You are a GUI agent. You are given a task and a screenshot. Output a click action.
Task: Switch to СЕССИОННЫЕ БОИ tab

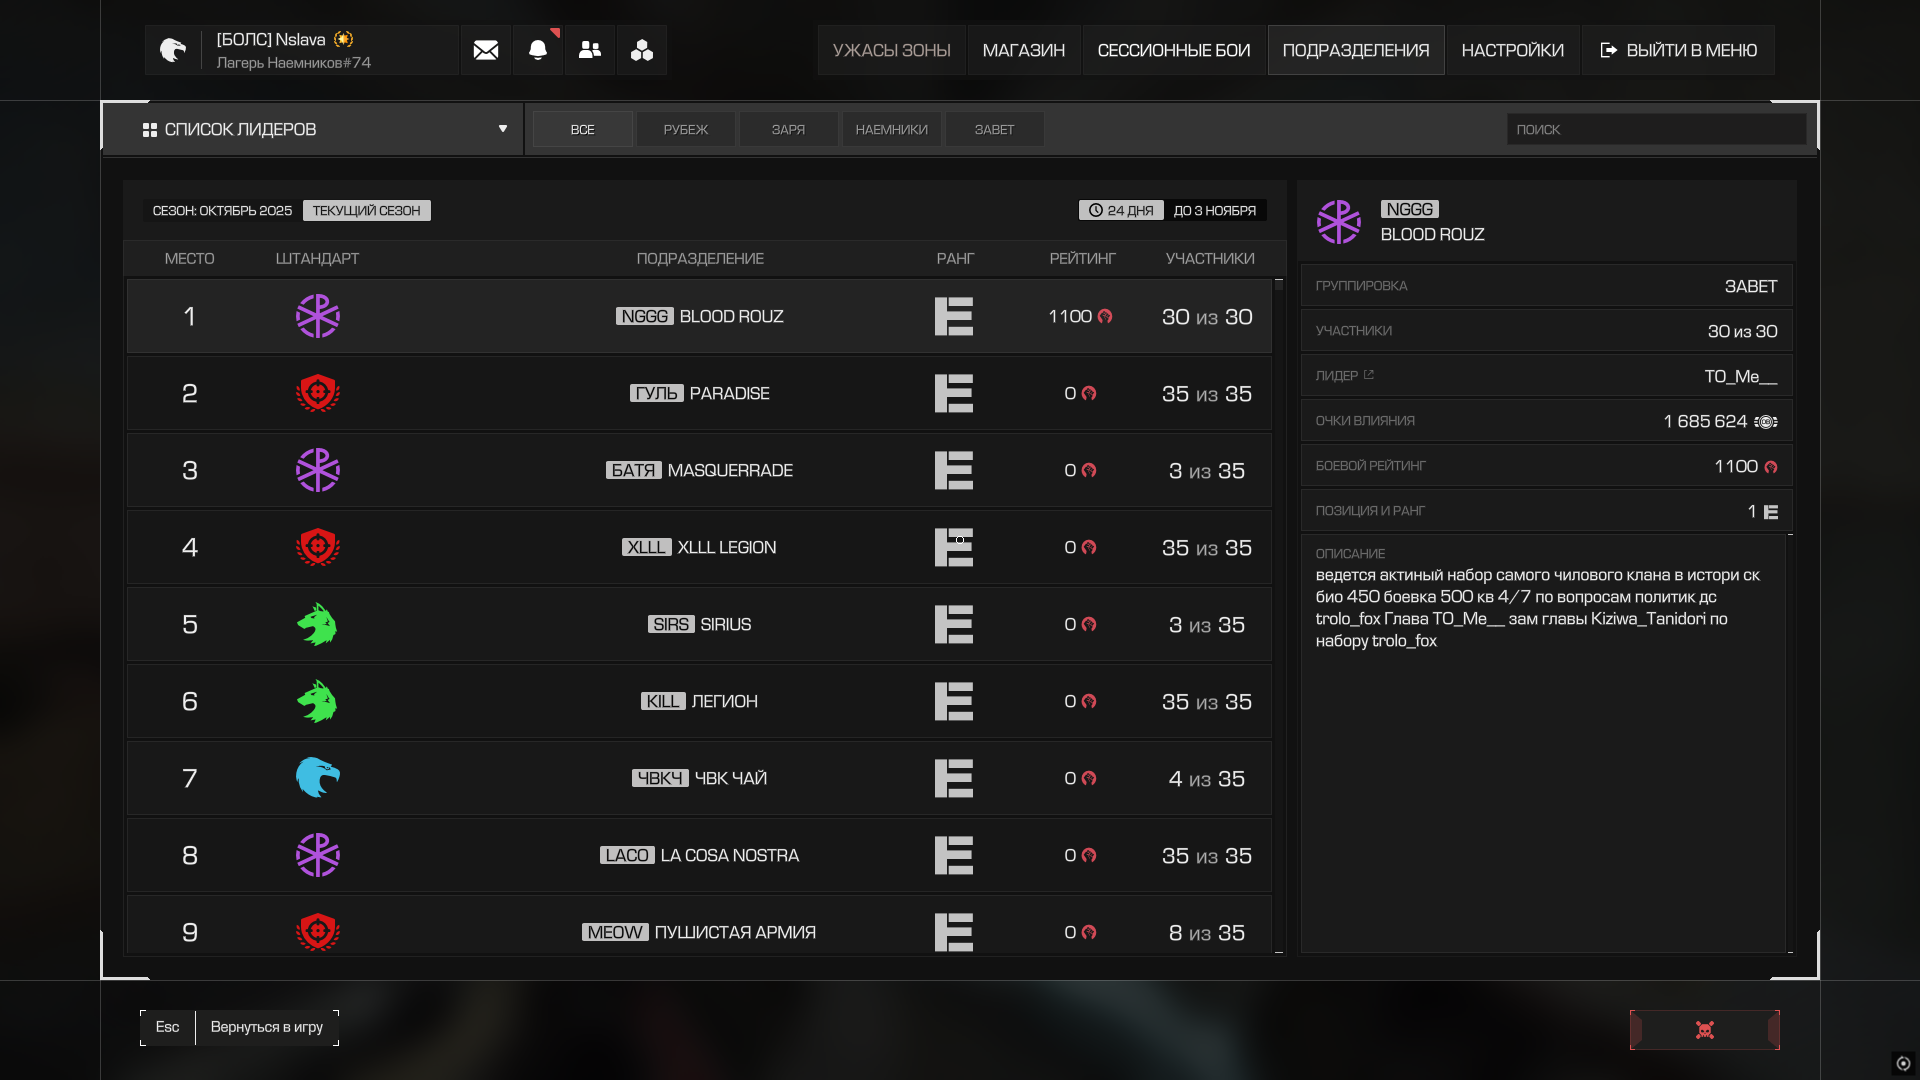pos(1173,50)
